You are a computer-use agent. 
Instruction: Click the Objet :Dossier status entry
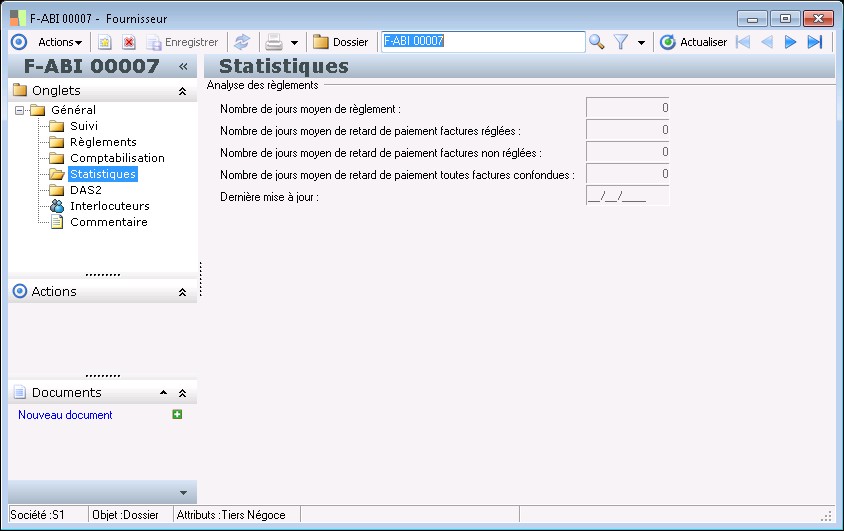pos(125,515)
